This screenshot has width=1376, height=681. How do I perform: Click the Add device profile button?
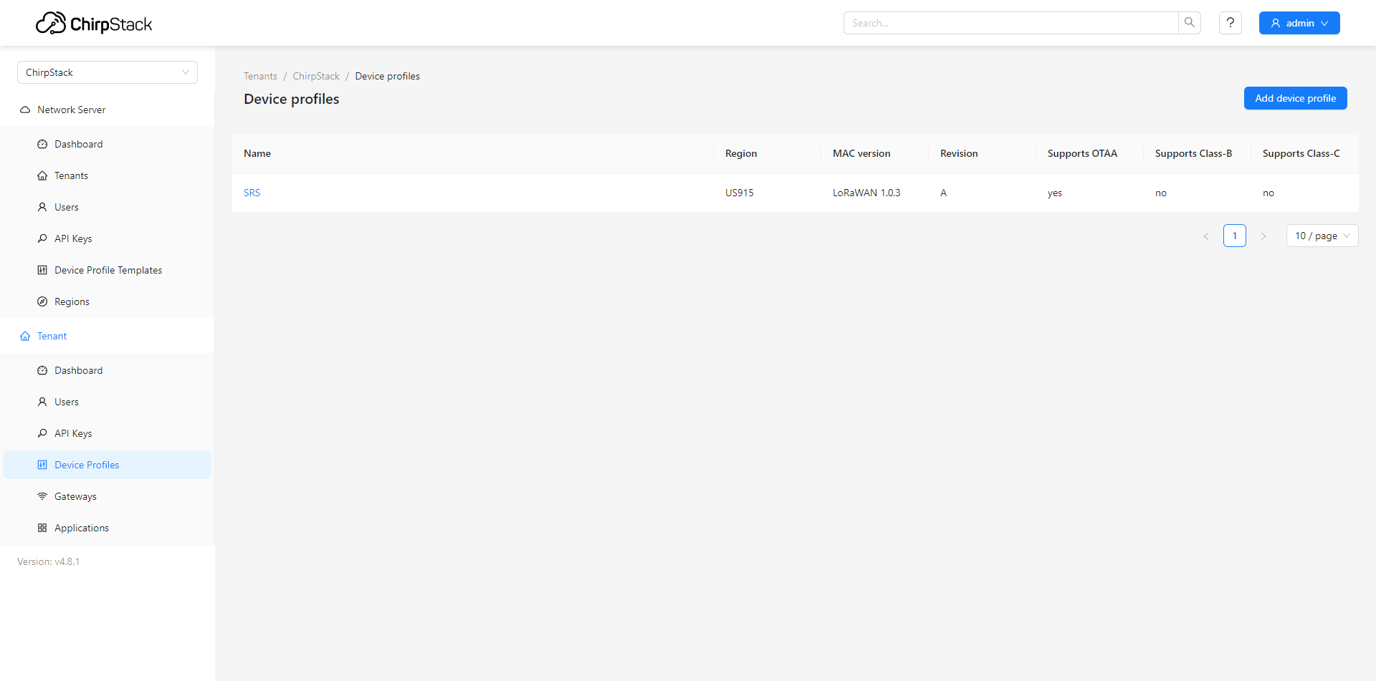click(x=1295, y=98)
